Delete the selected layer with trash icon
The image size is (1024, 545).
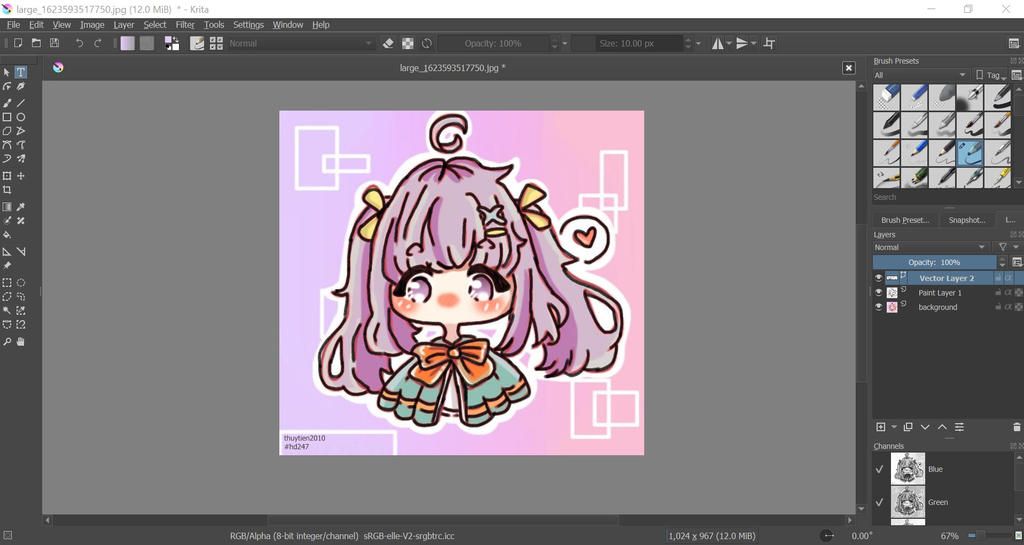coord(1016,427)
